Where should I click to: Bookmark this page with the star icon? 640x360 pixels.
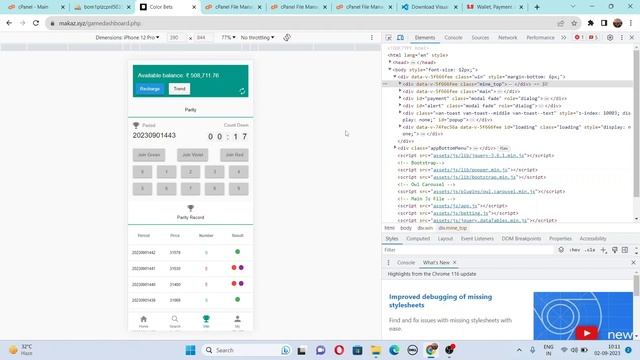point(574,23)
